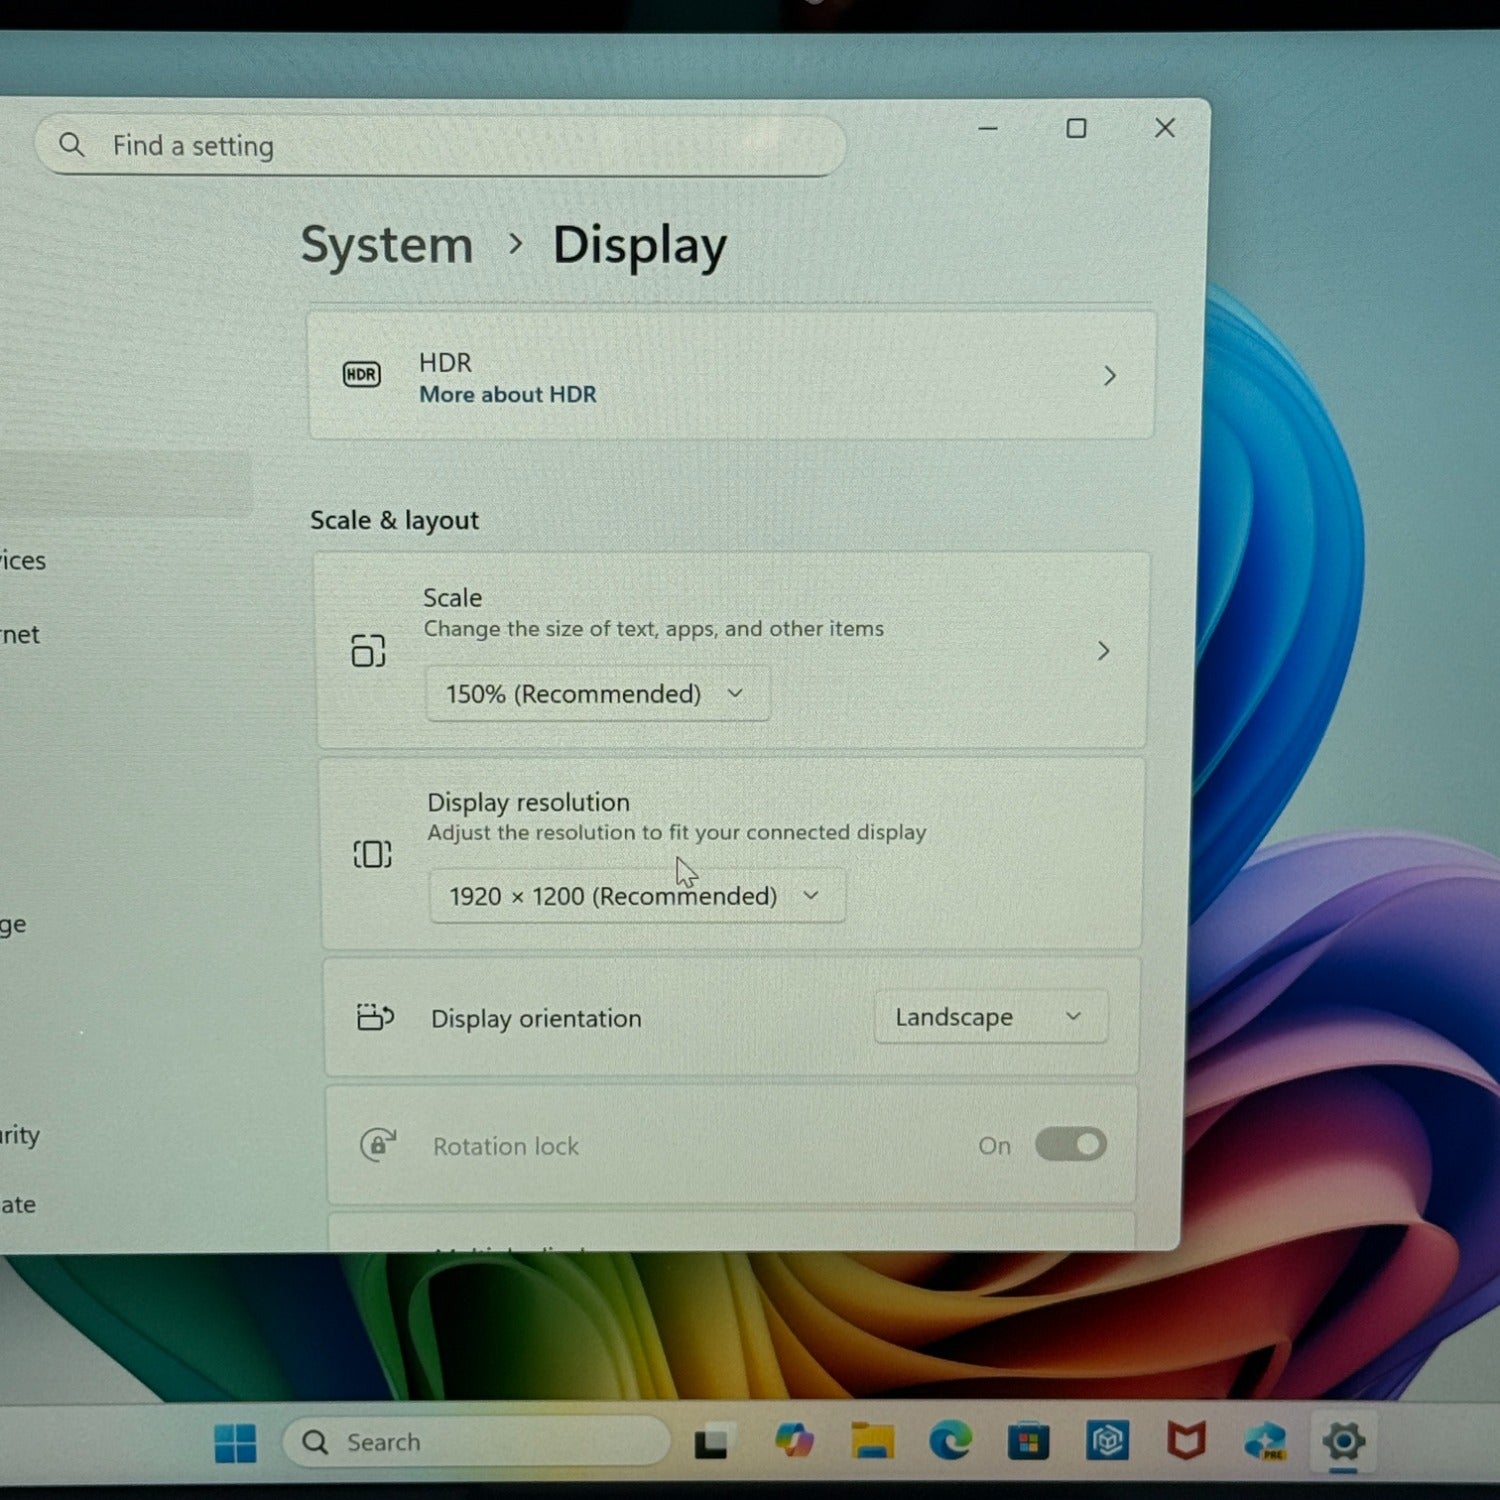Click the Settings gear in taskbar
The height and width of the screenshot is (1500, 1500).
coord(1343,1441)
